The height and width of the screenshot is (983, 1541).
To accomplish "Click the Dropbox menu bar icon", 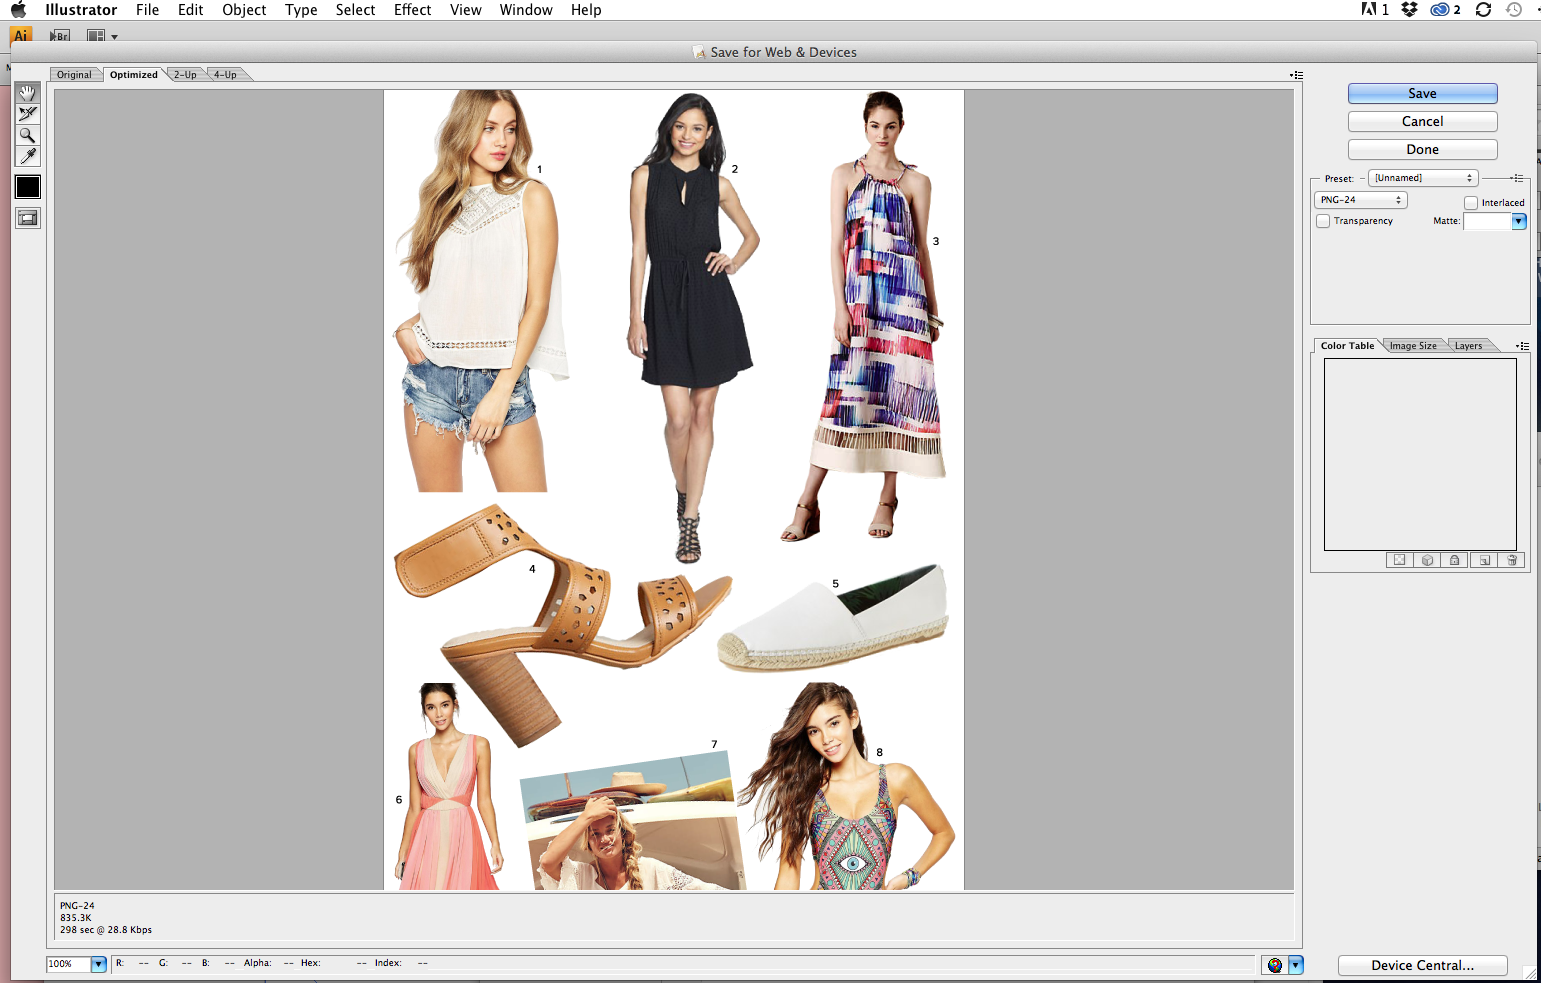I will click(x=1410, y=10).
